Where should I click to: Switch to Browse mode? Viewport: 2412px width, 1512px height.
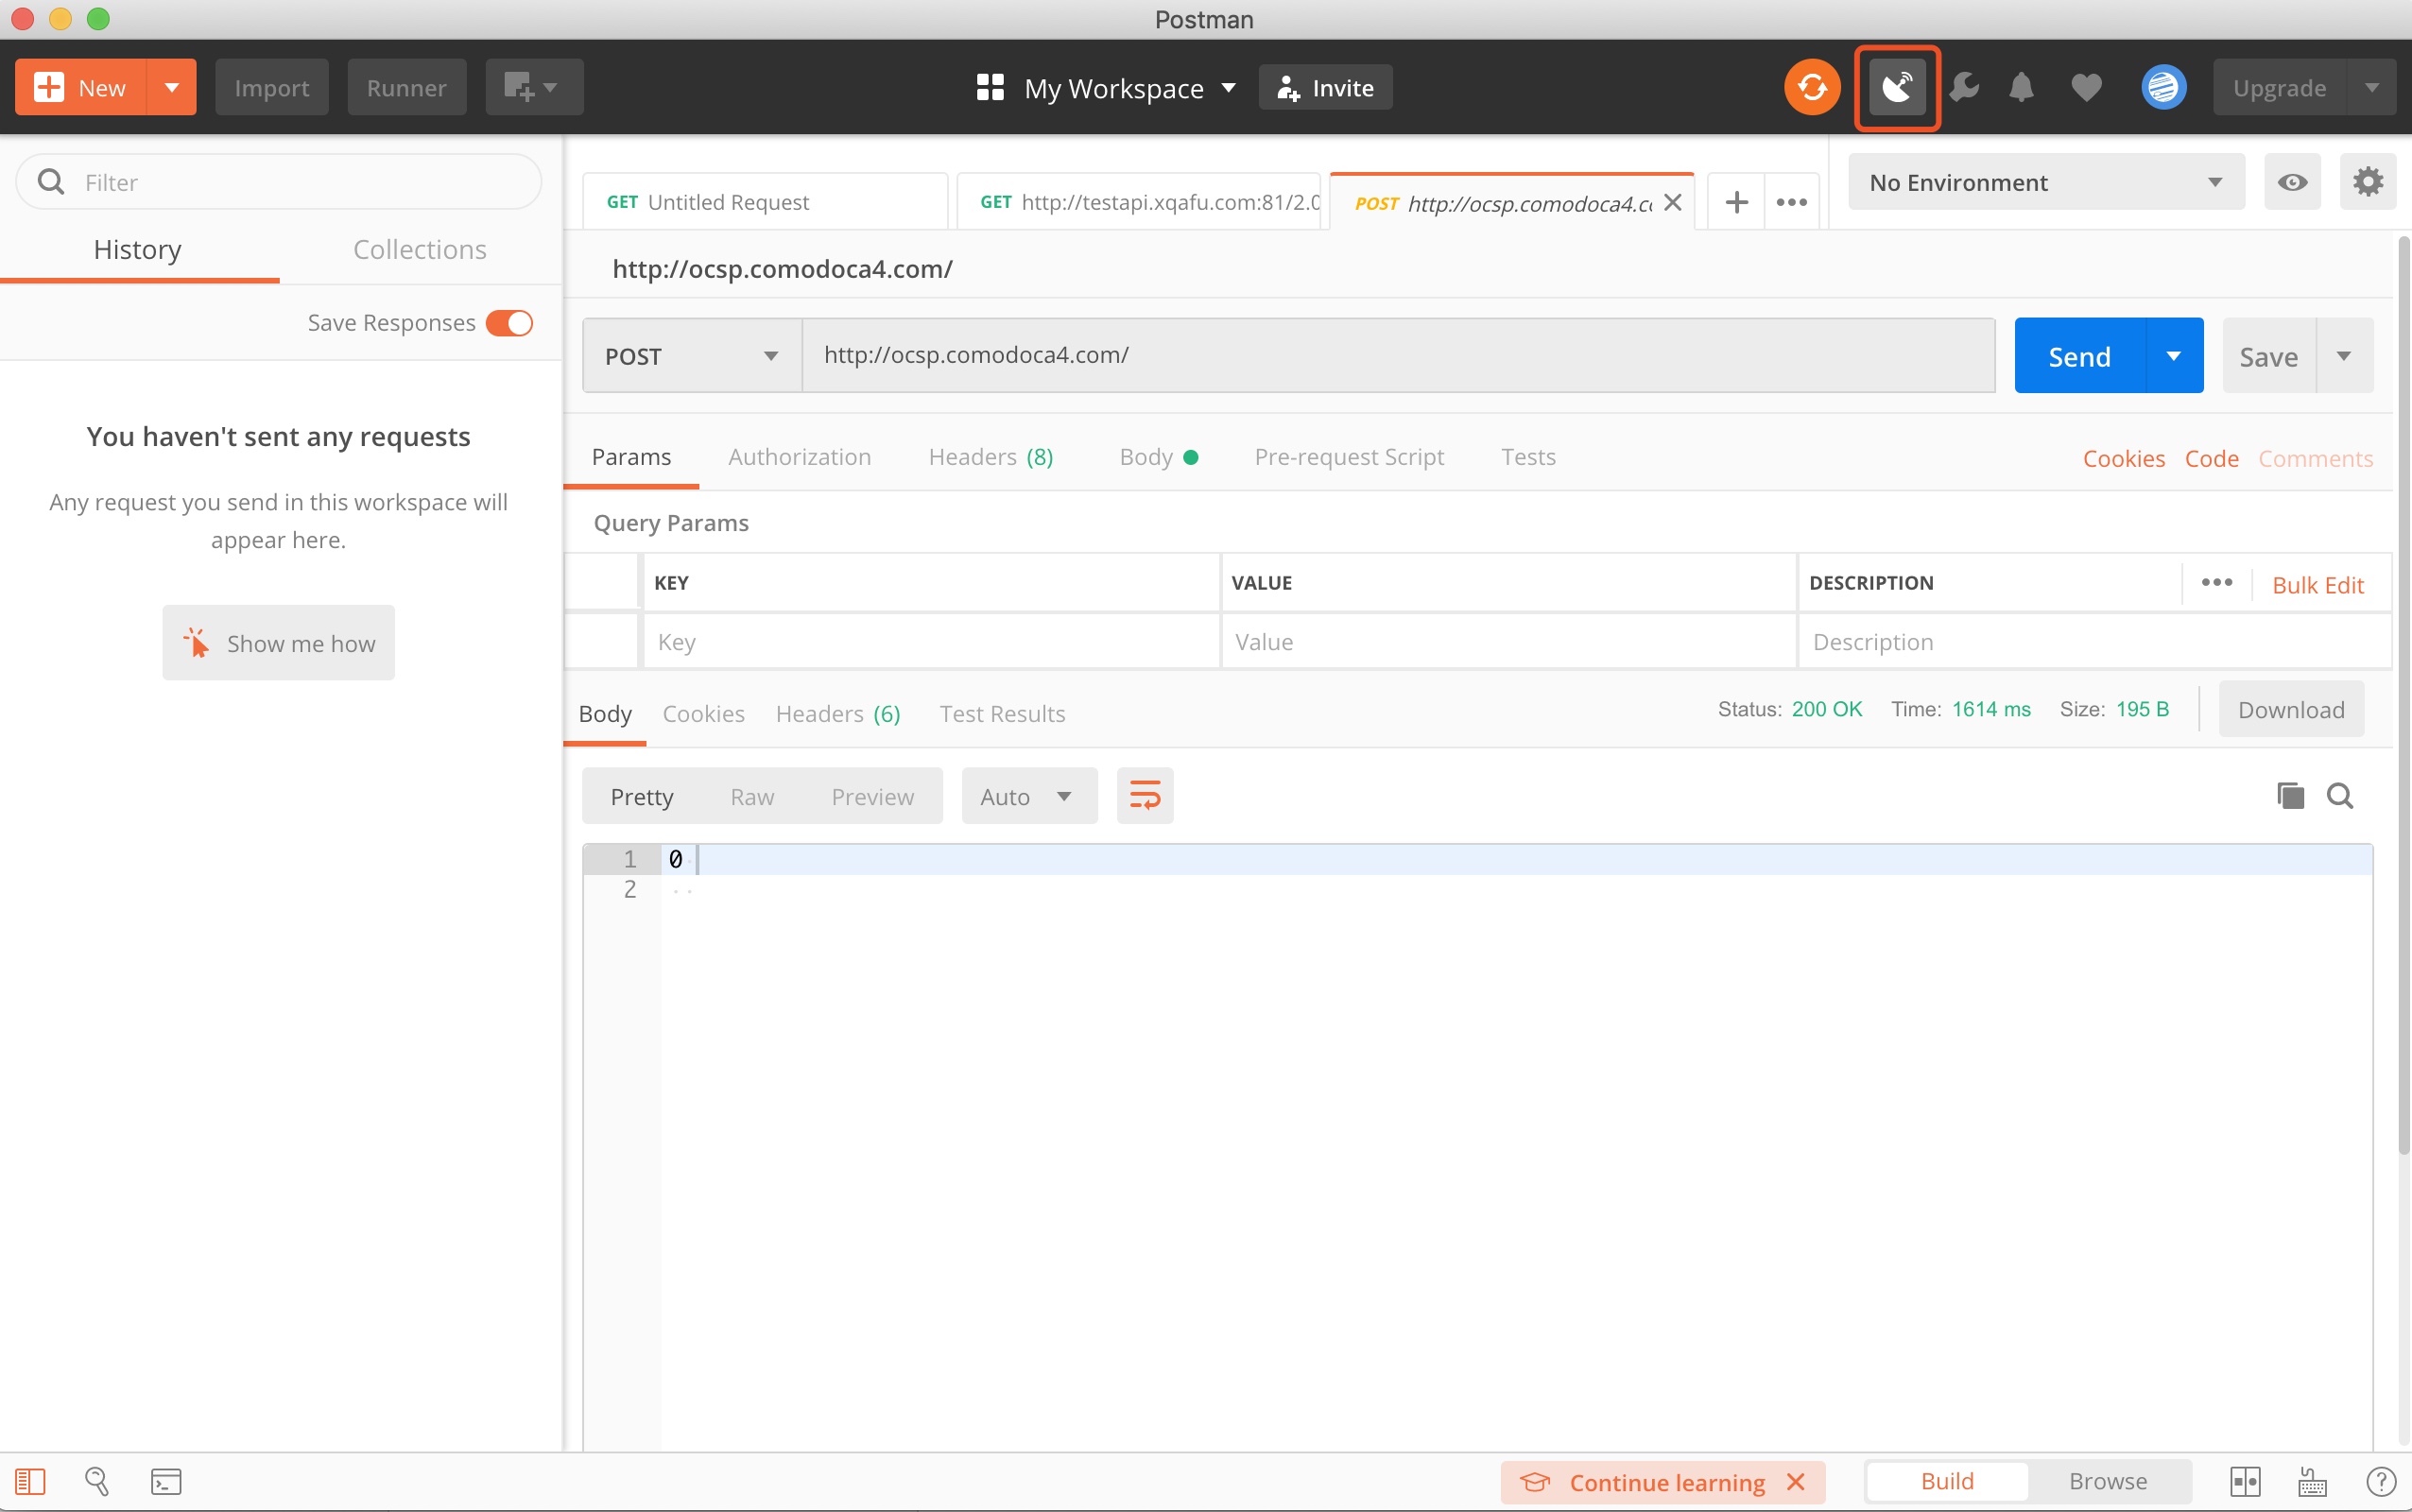(2108, 1481)
